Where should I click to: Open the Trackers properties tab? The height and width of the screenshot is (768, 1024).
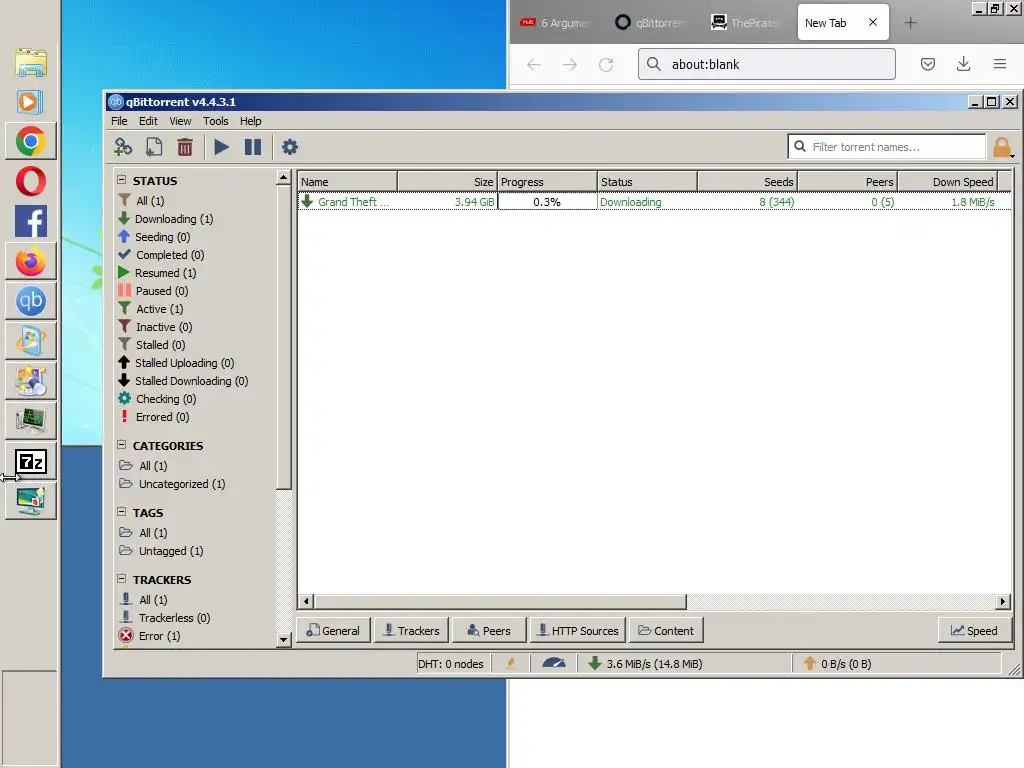[x=412, y=631]
